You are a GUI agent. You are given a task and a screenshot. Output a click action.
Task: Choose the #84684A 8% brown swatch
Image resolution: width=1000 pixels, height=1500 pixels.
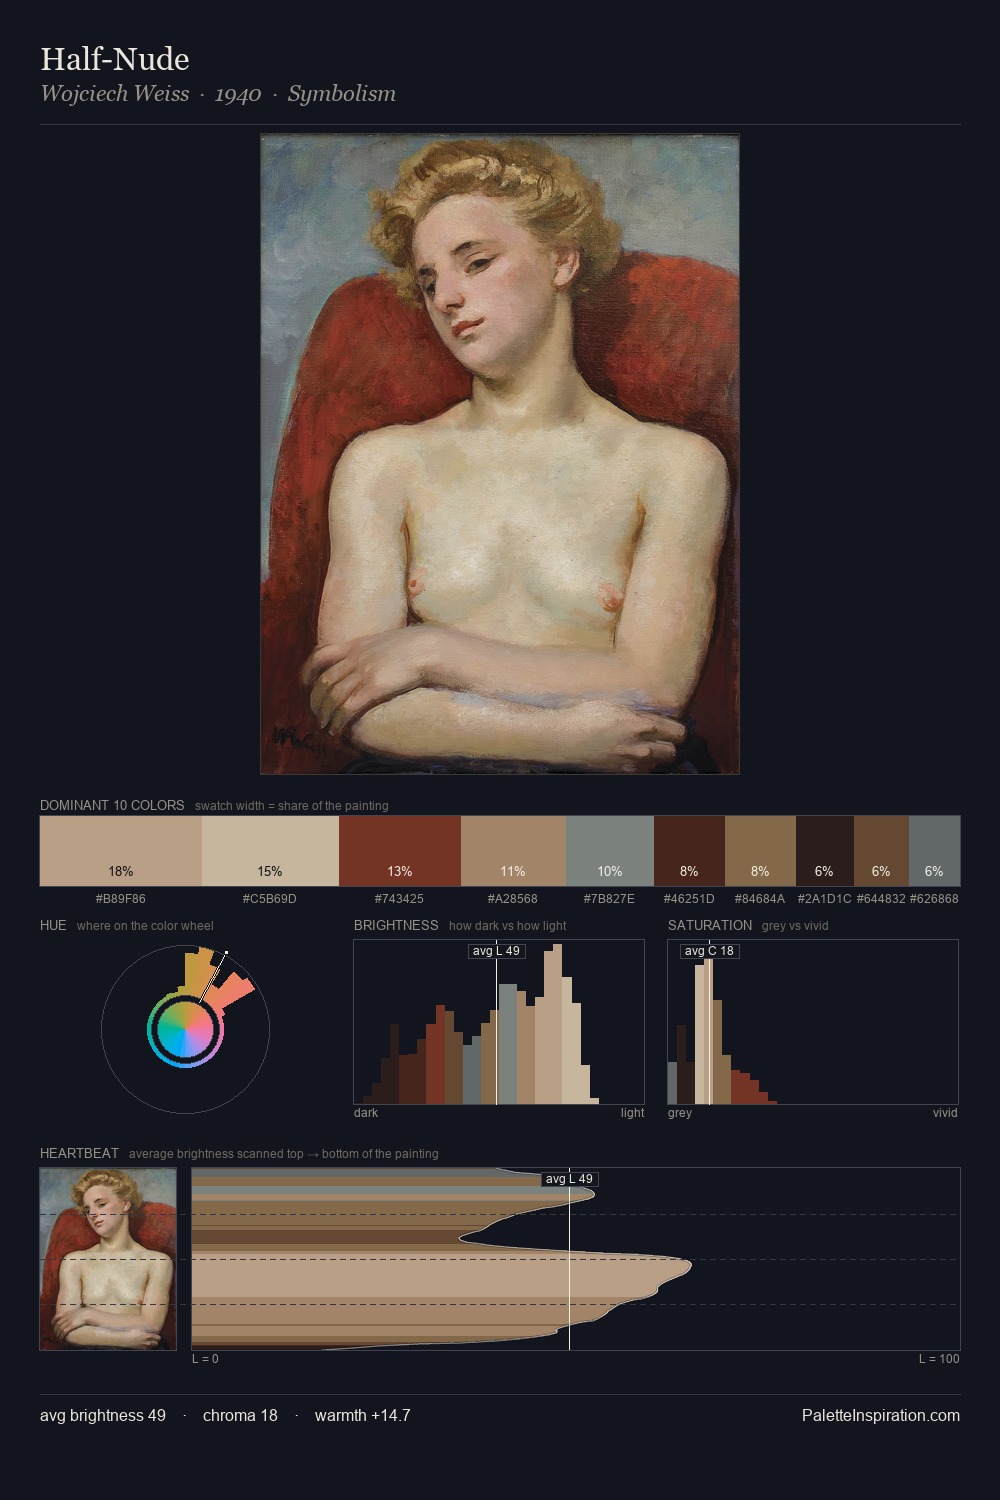[x=760, y=851]
